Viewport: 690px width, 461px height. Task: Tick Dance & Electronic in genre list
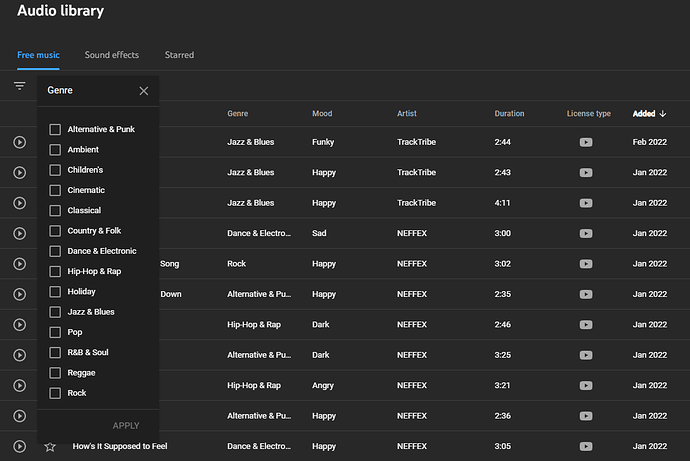[55, 251]
